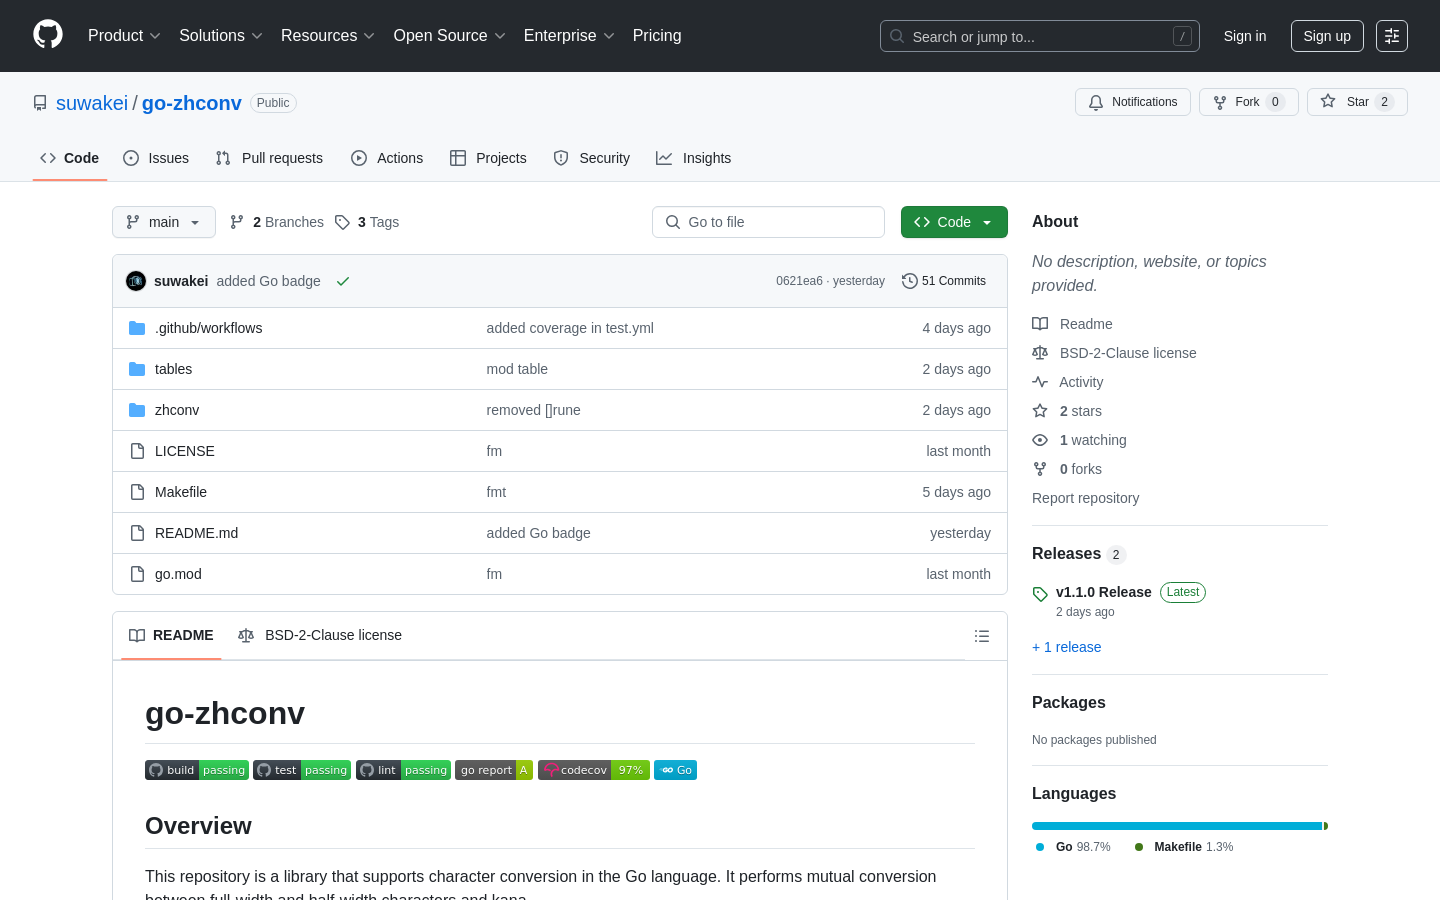
Task: Open the 3 Tags link
Action: coord(367,222)
